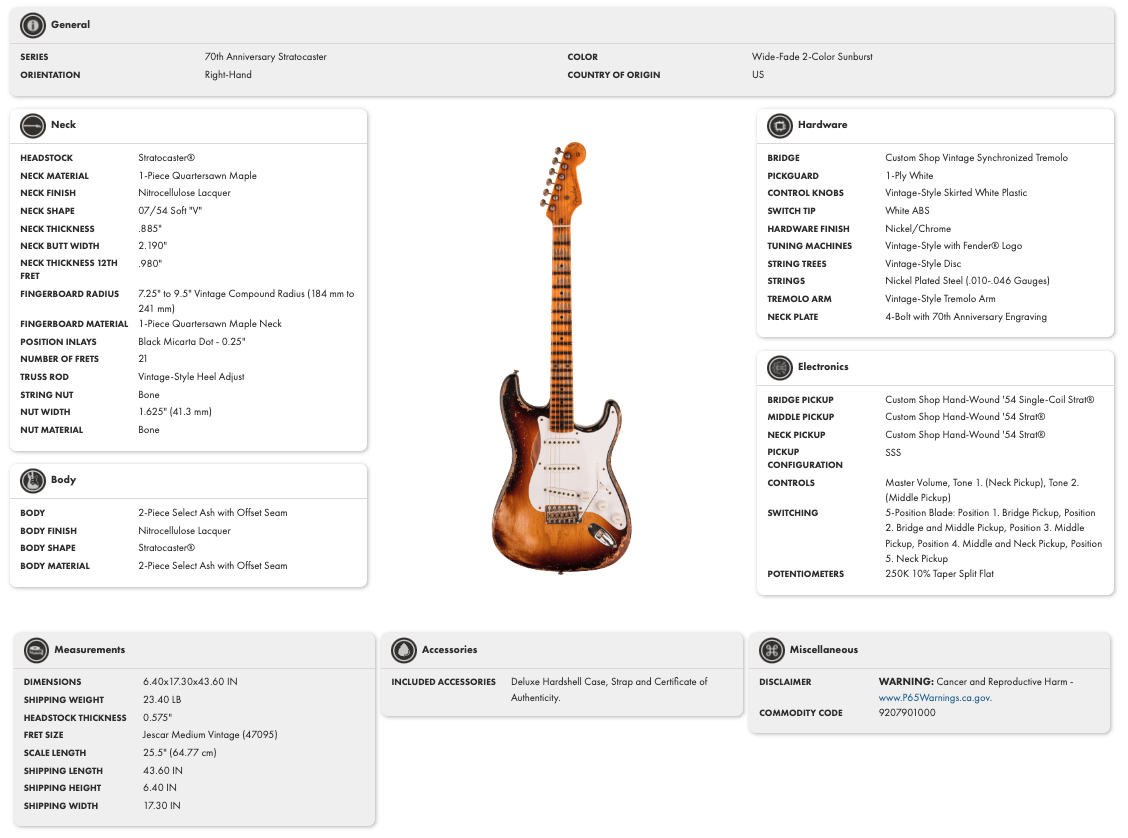Screen dimensions: 1128x838
Task: Click the '1-Ply White' pickguard value
Action: [x=909, y=176]
